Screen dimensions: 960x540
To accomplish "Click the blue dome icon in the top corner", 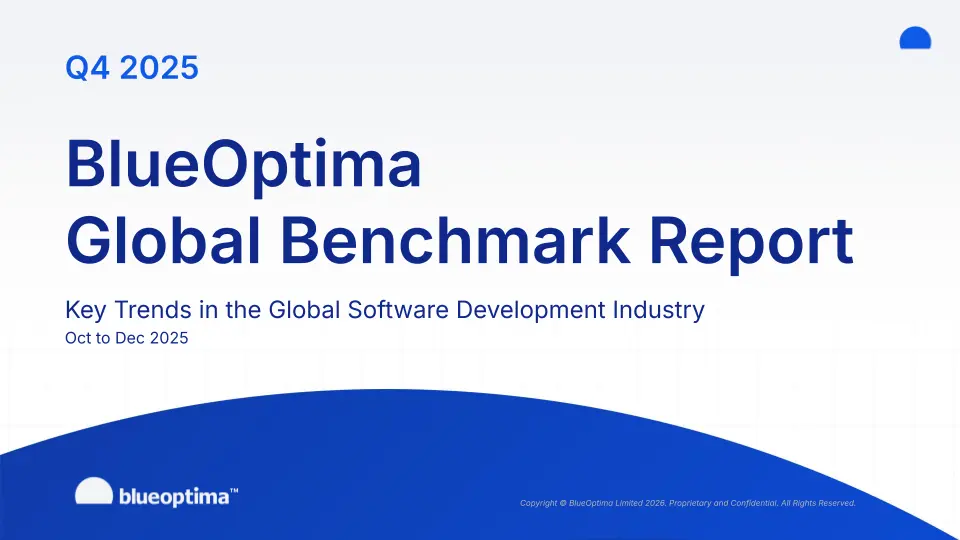I will tap(915, 37).
